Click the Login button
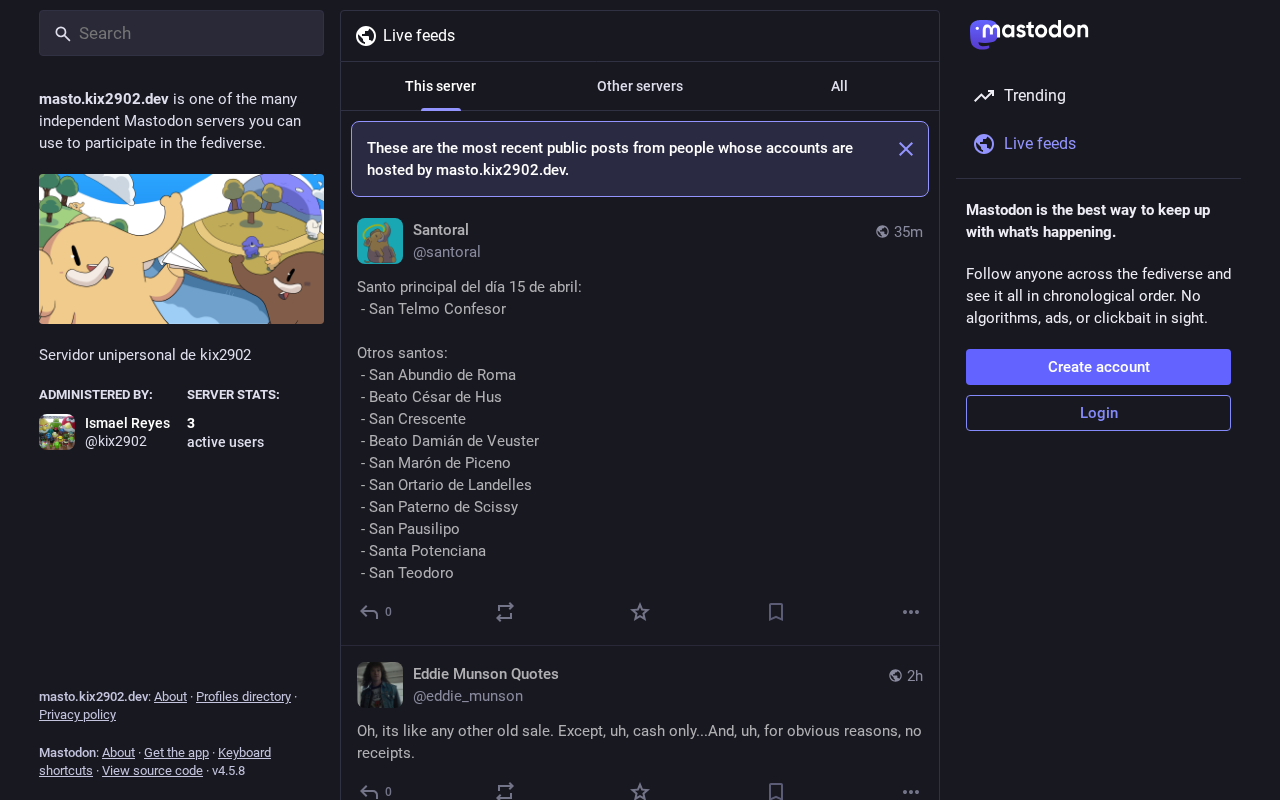The height and width of the screenshot is (800, 1280). click(1098, 413)
